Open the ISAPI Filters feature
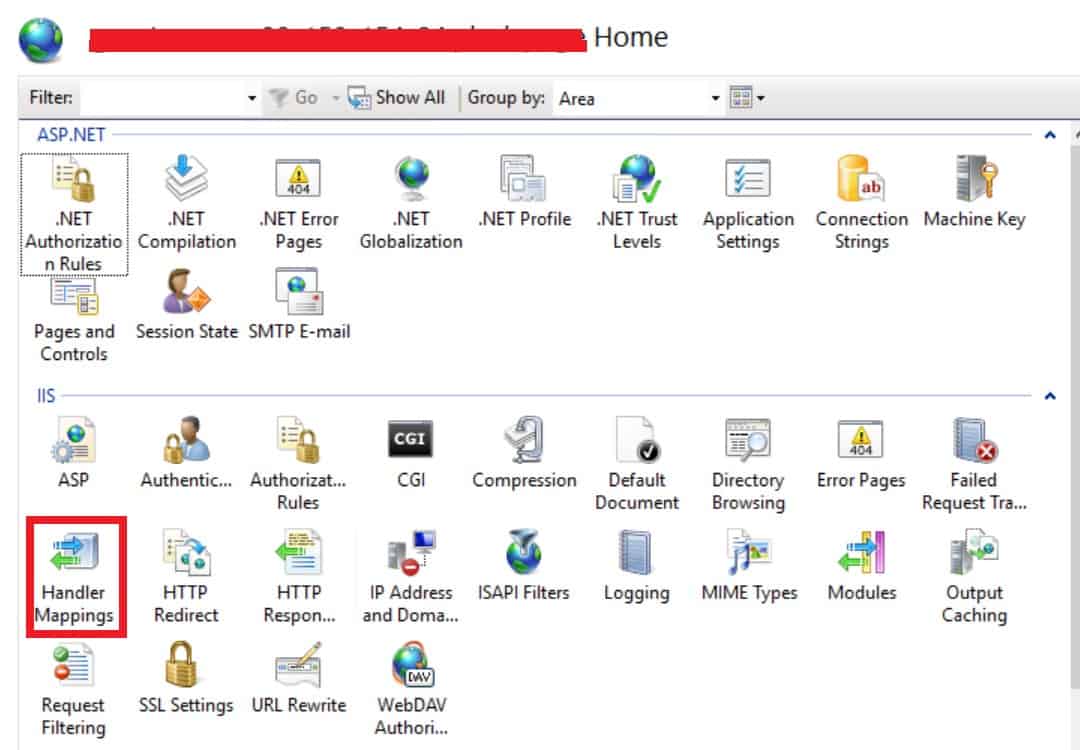The image size is (1080, 750). tap(523, 565)
